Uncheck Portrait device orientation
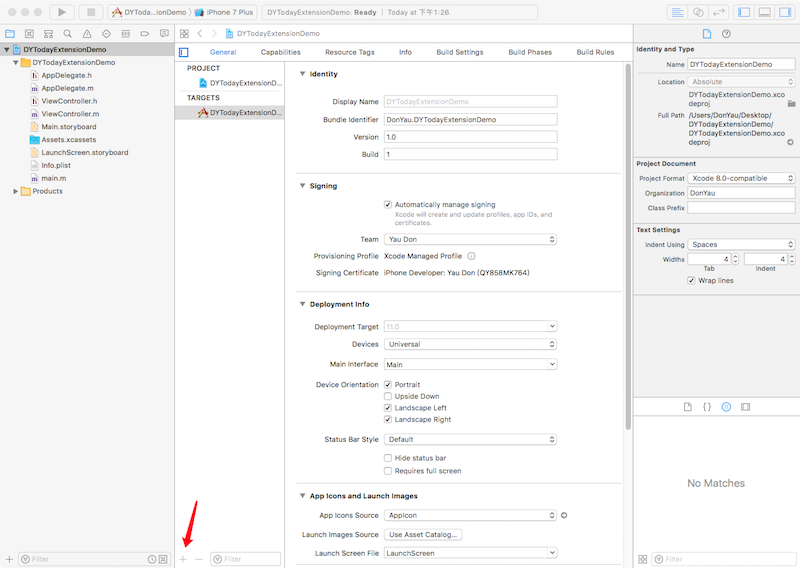This screenshot has height=568, width=800. (x=388, y=385)
